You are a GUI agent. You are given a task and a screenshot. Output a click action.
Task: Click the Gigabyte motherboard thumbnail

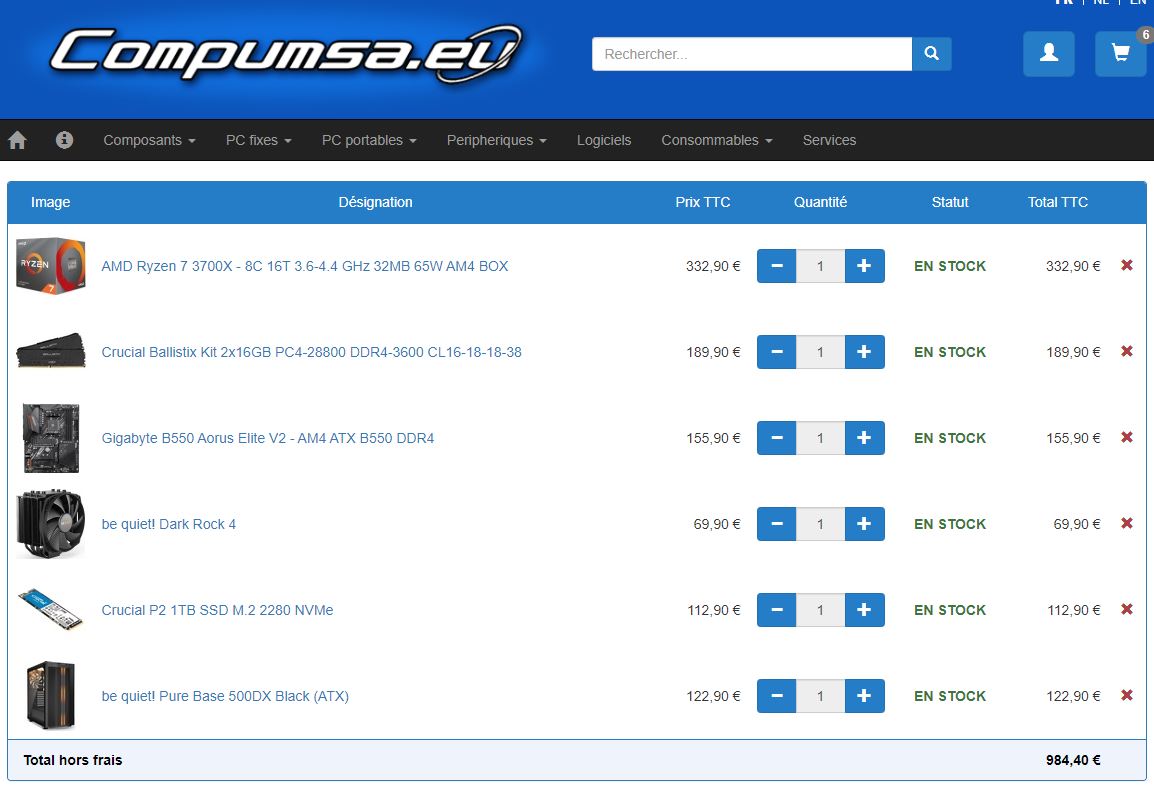[51, 438]
